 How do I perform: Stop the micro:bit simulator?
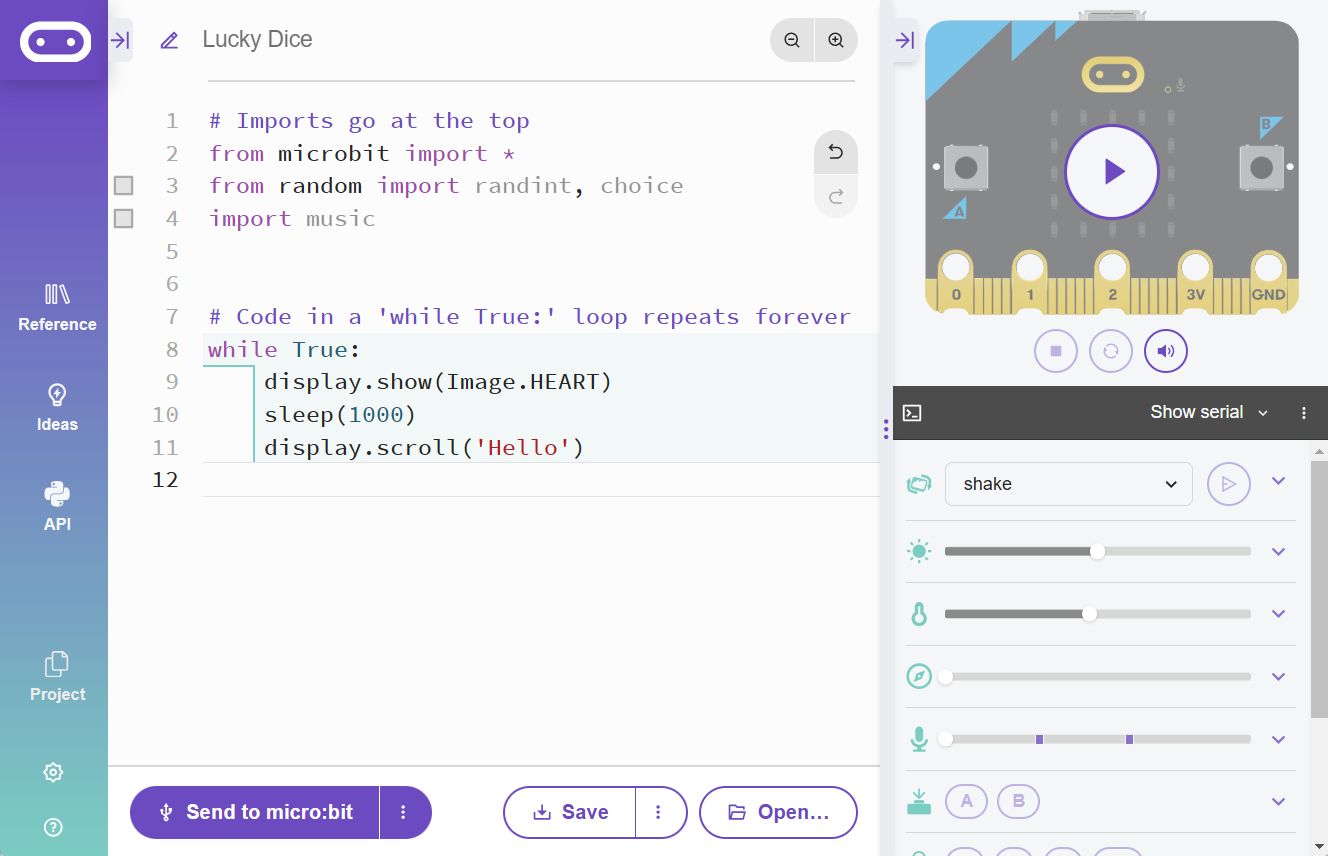click(1056, 351)
